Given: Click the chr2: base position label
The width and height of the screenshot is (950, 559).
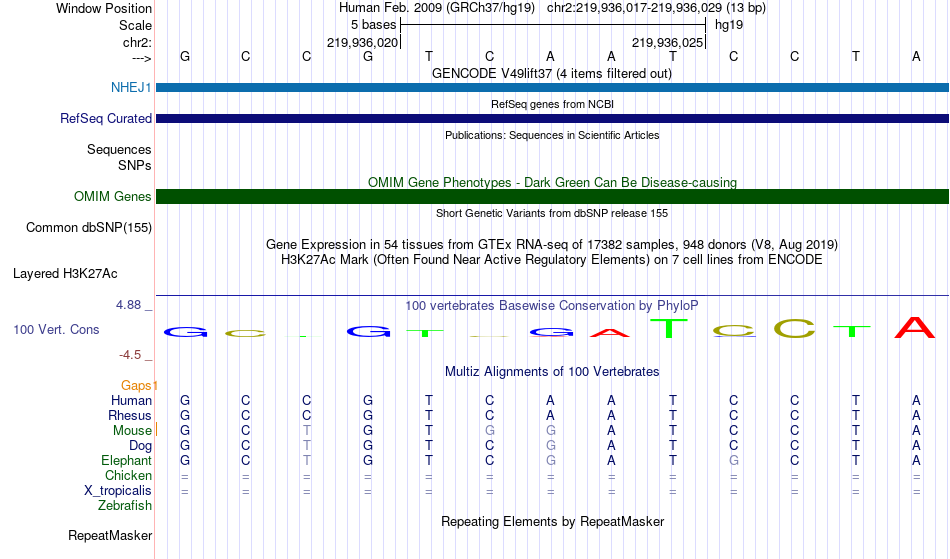Looking at the screenshot, I should (x=137, y=42).
